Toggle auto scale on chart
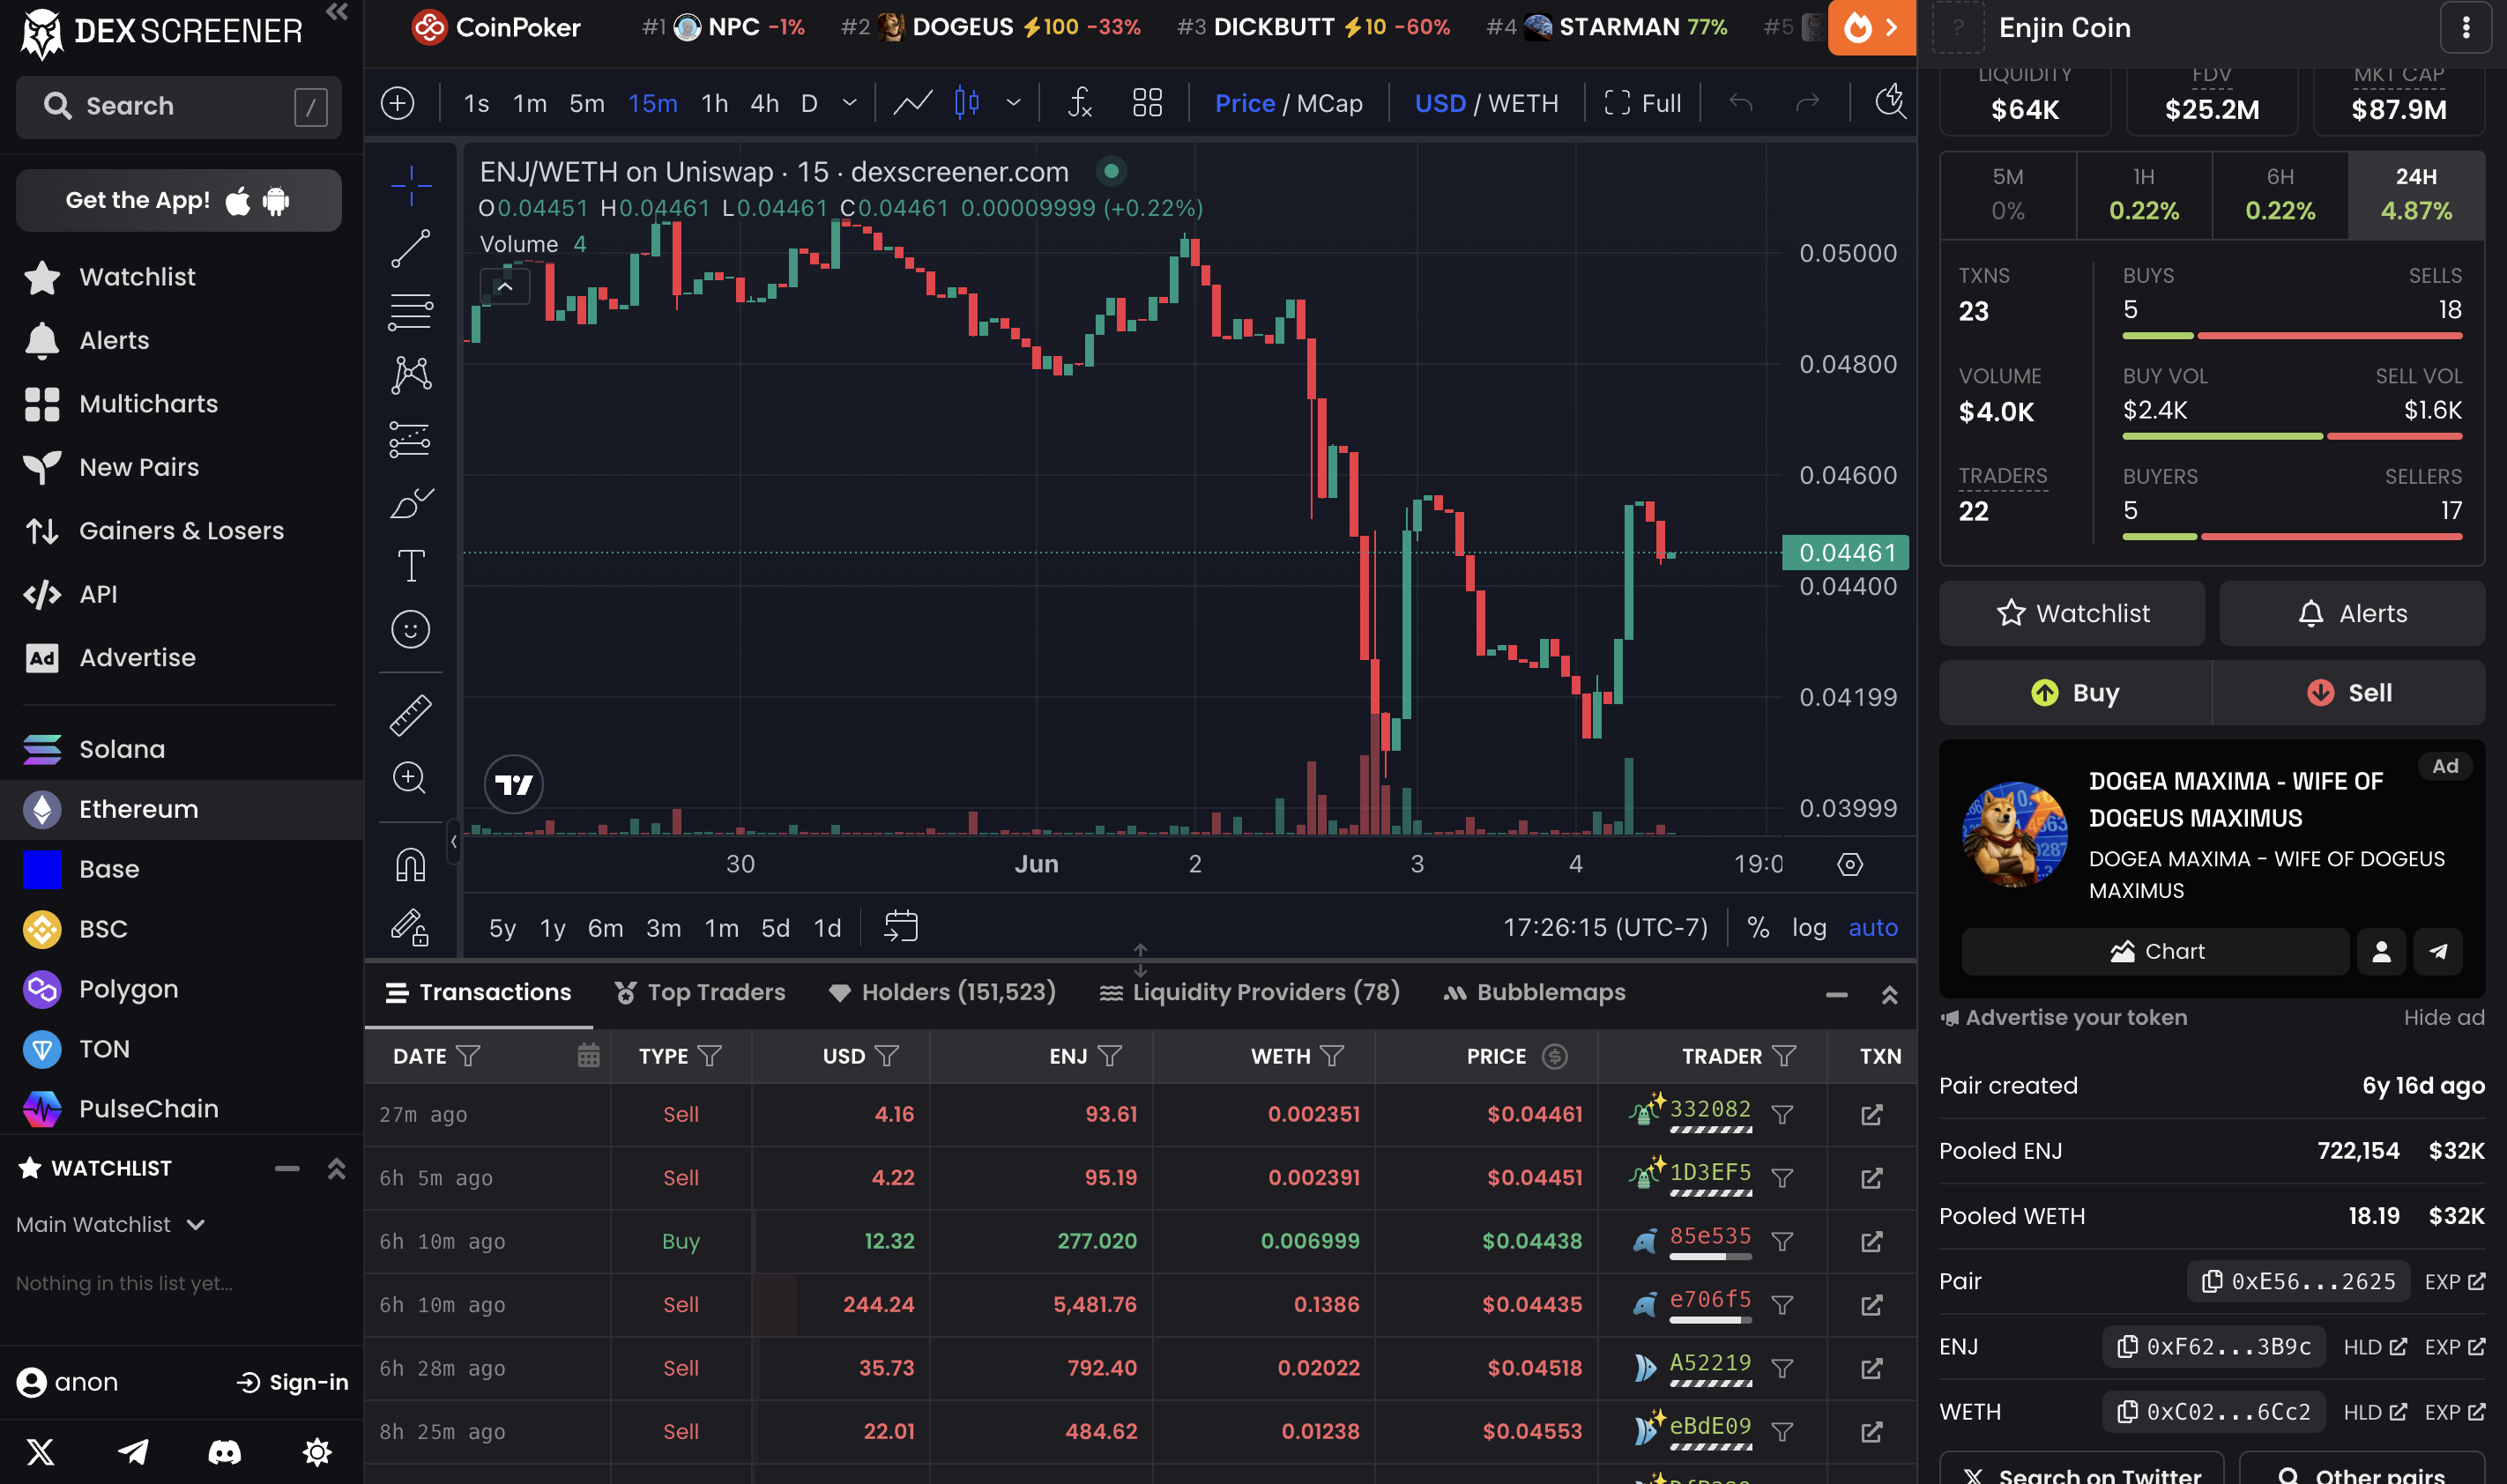Screen dimensions: 2507x1484 click(x=1872, y=927)
